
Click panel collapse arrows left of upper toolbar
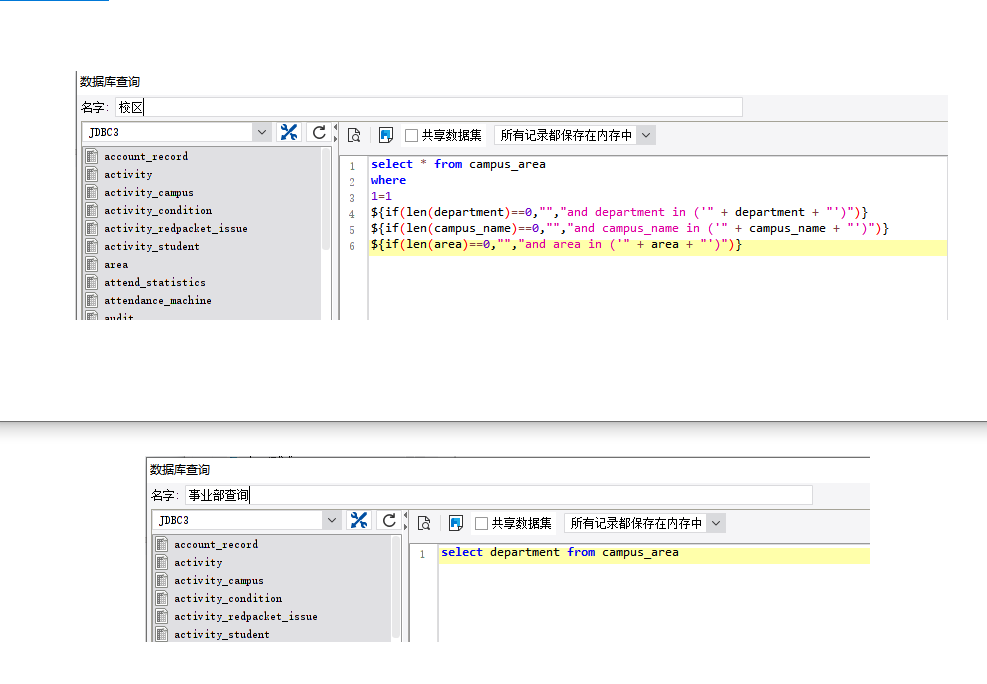point(336,133)
